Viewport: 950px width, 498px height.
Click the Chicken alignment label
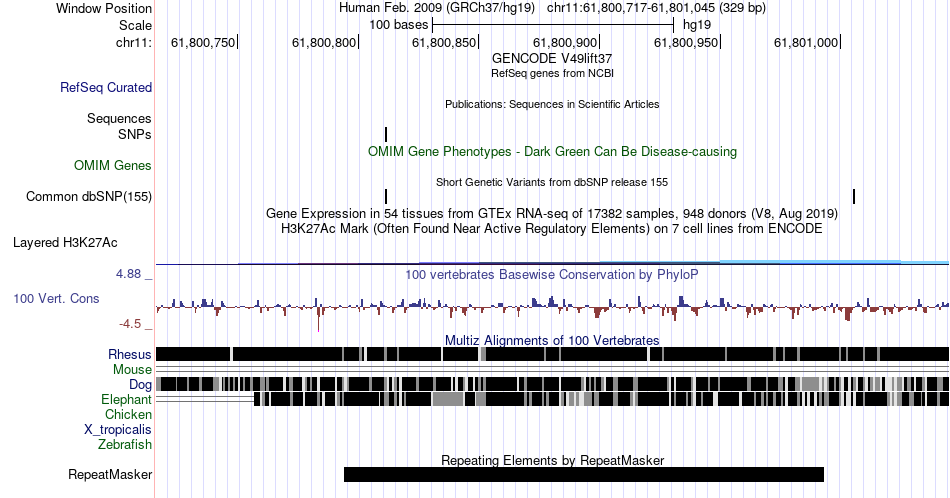[x=128, y=414]
